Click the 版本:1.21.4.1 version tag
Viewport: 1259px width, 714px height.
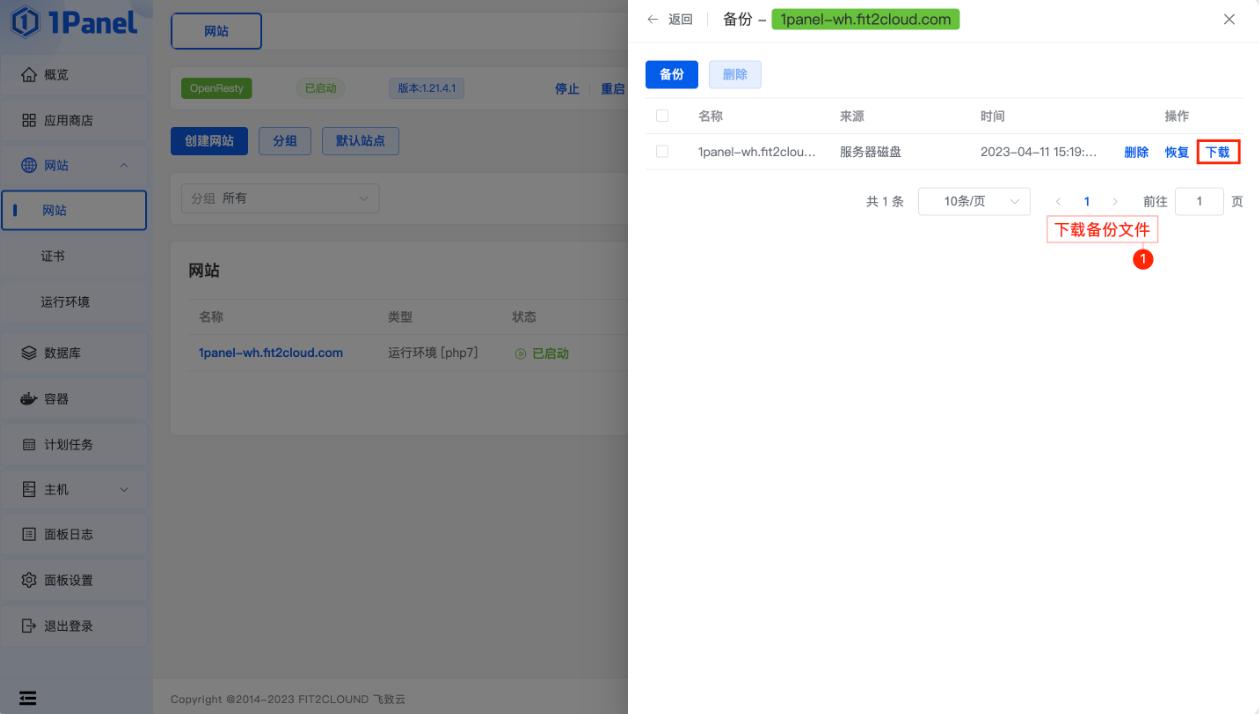click(425, 88)
